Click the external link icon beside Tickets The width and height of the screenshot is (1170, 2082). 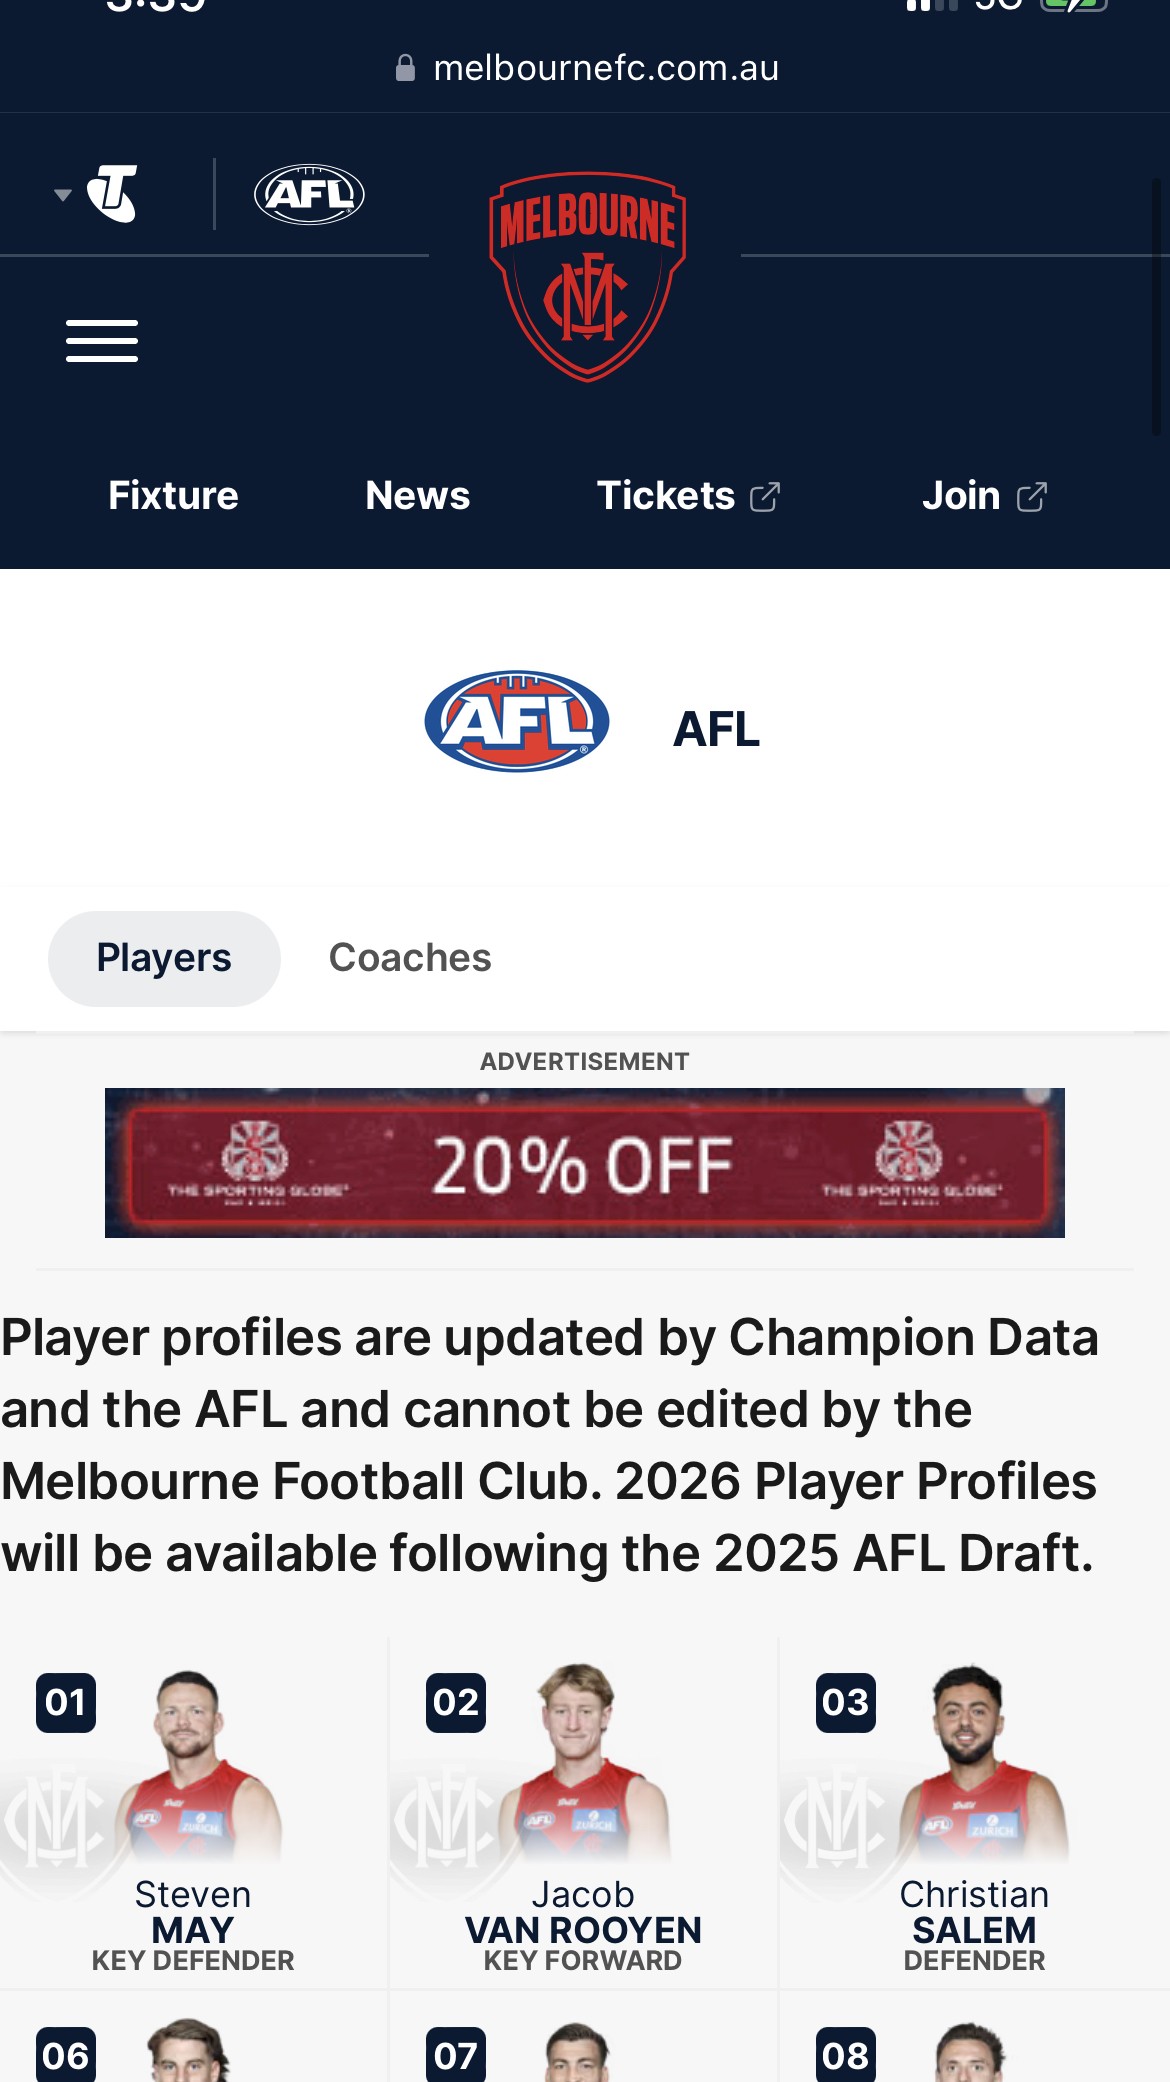pos(765,497)
